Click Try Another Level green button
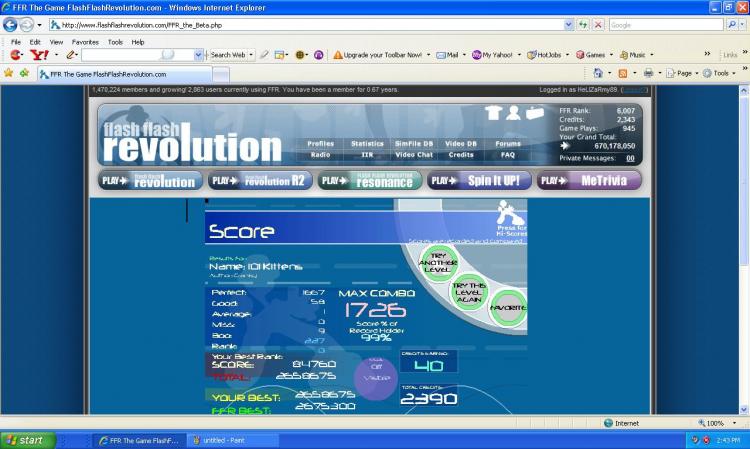 (438, 263)
